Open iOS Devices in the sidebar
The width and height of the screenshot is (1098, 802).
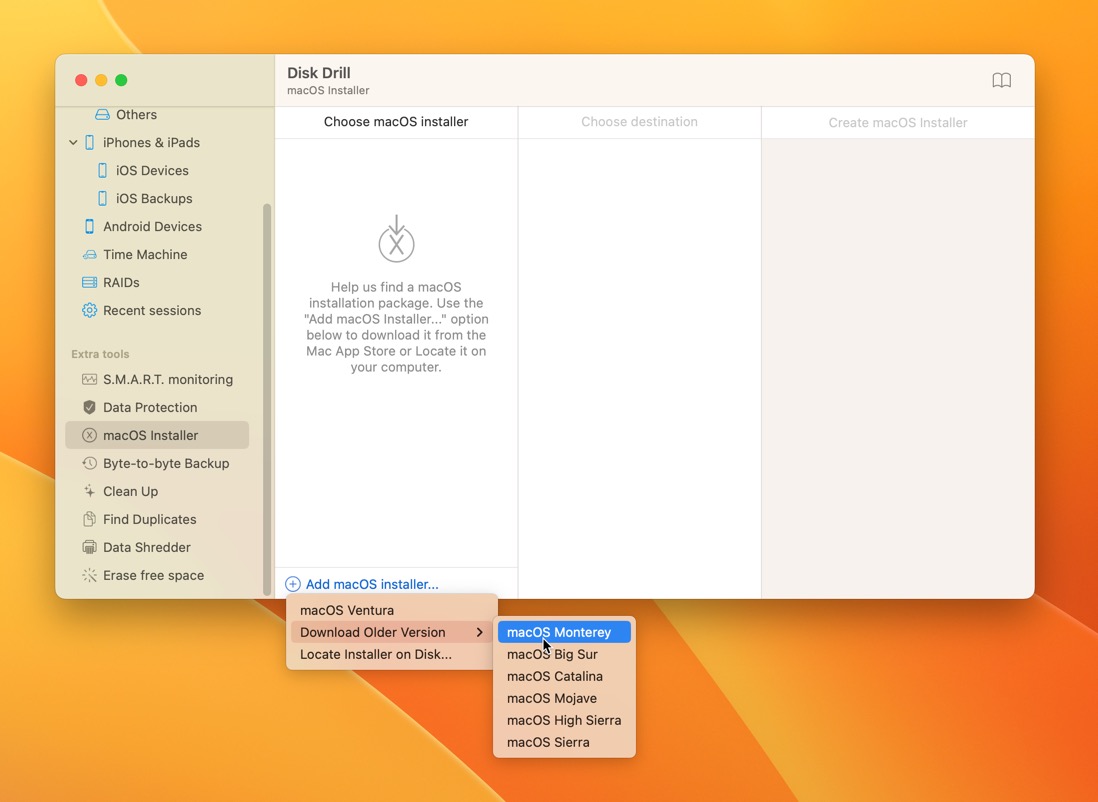[157, 170]
